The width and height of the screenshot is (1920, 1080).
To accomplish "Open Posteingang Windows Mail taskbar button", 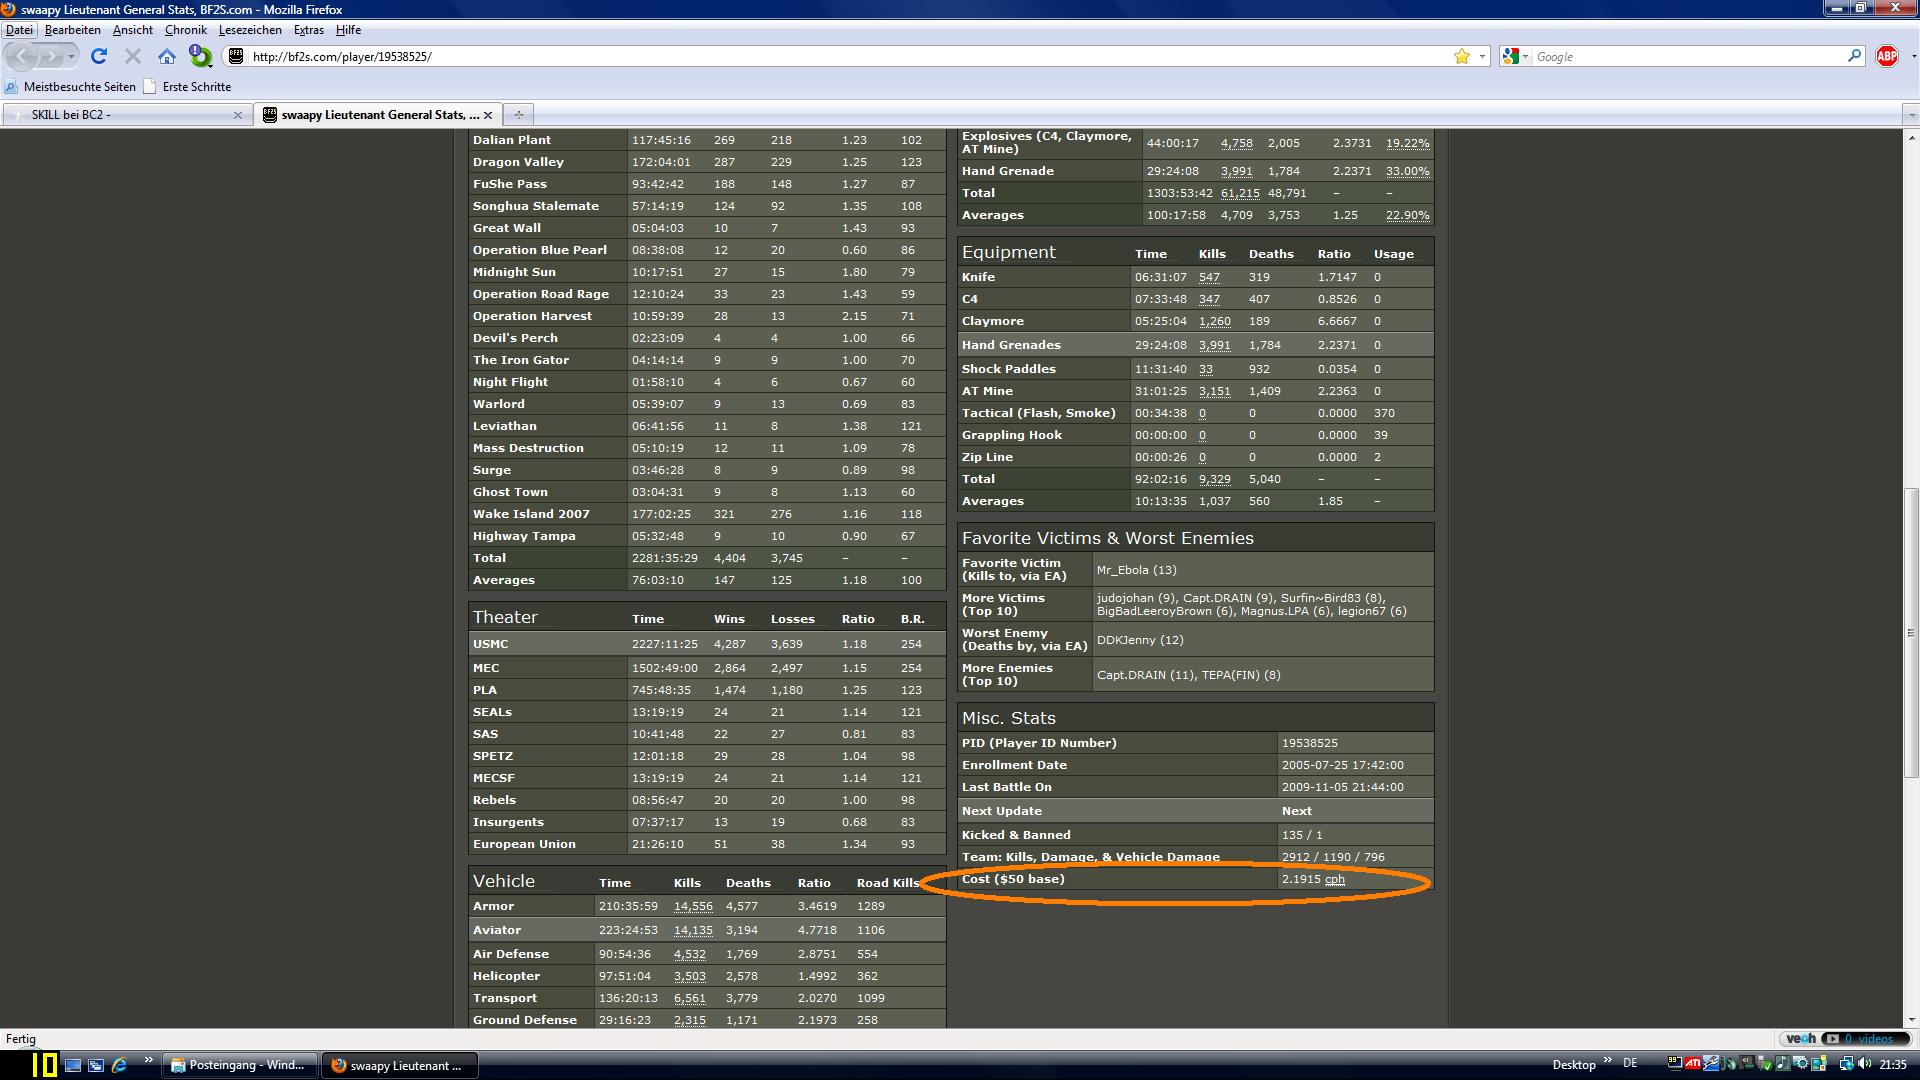I will (239, 1065).
